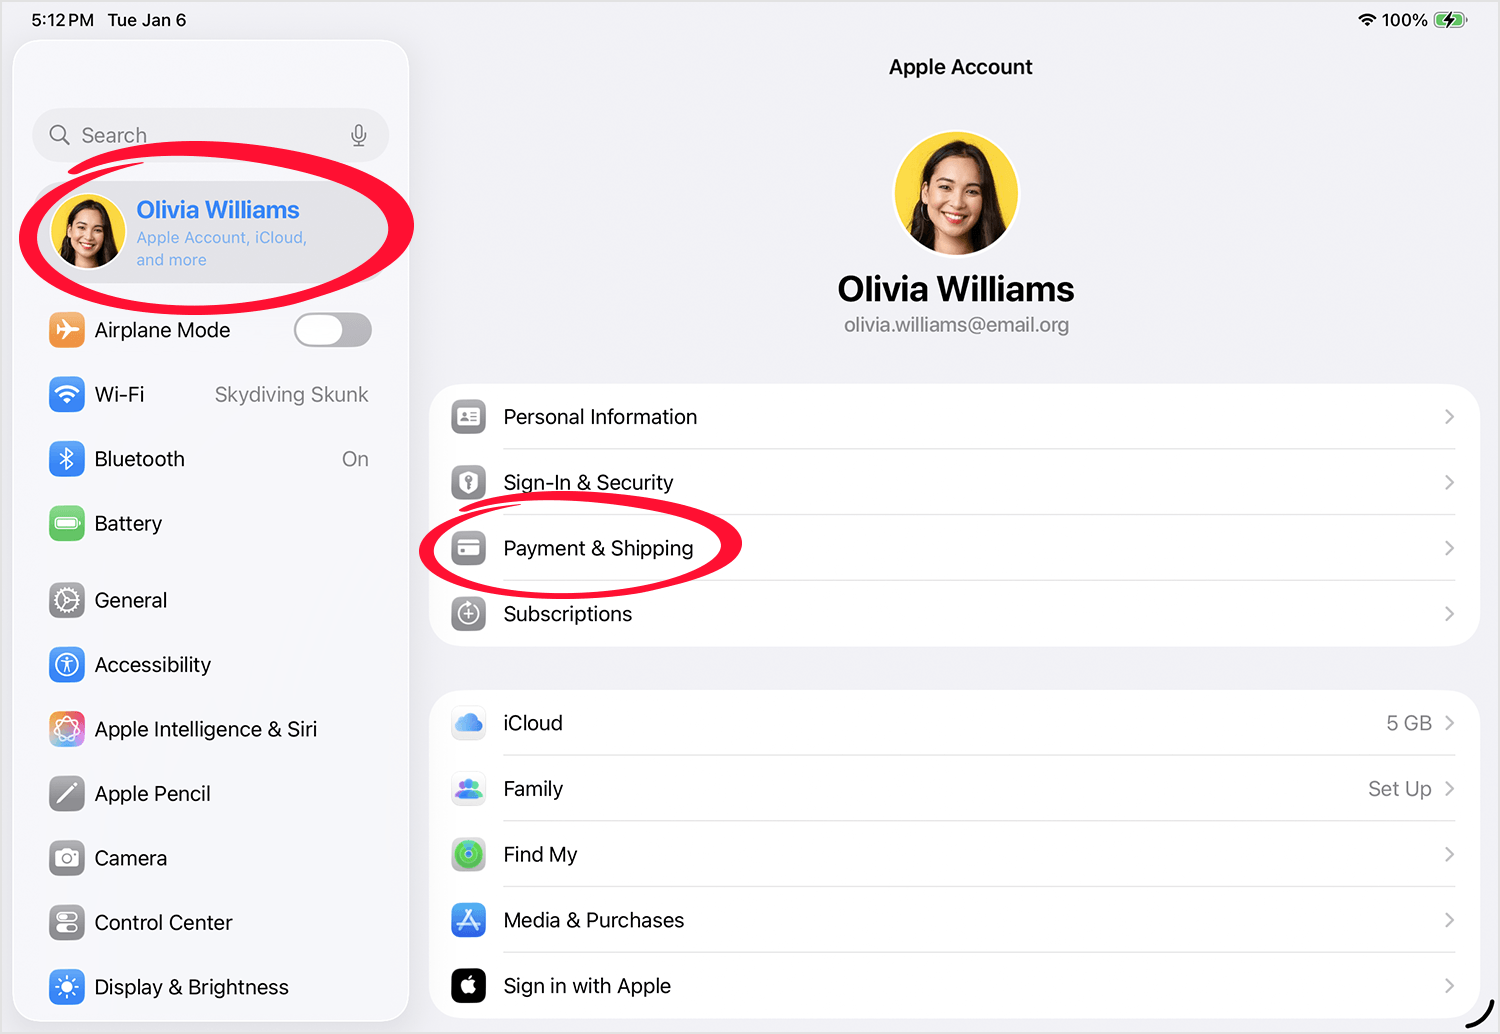The image size is (1500, 1034).
Task: Tap Olivia Williams profile photo in sidebar
Action: pyautogui.click(x=88, y=232)
